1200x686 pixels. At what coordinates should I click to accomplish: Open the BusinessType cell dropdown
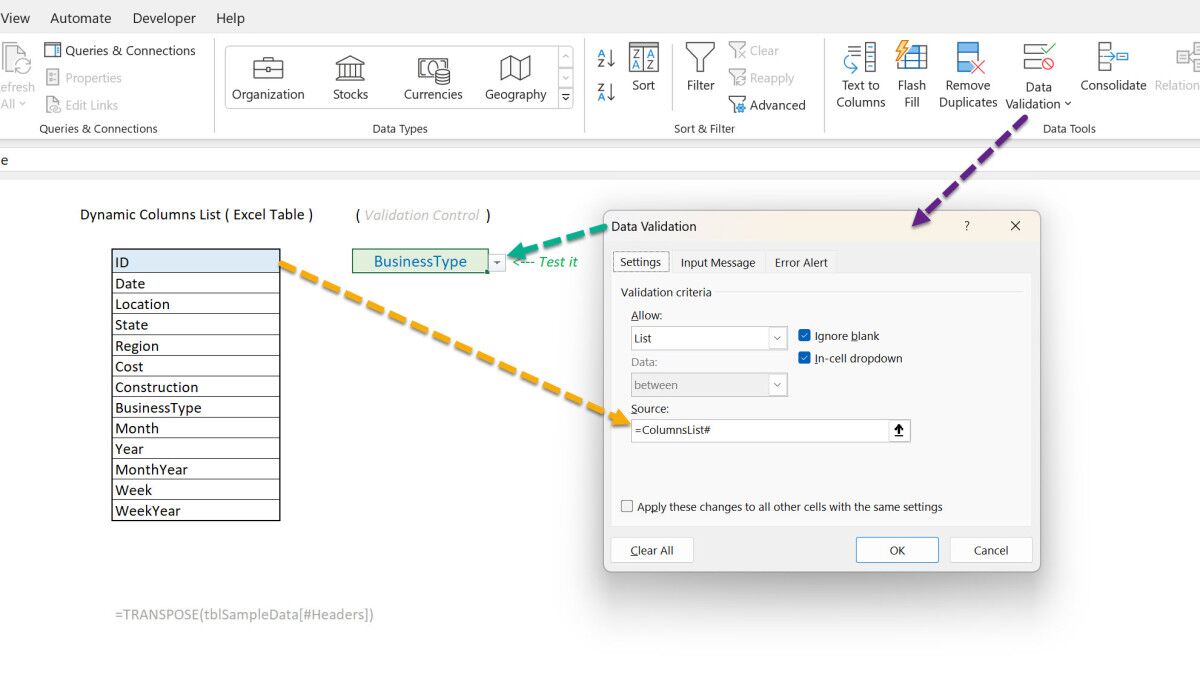497,260
